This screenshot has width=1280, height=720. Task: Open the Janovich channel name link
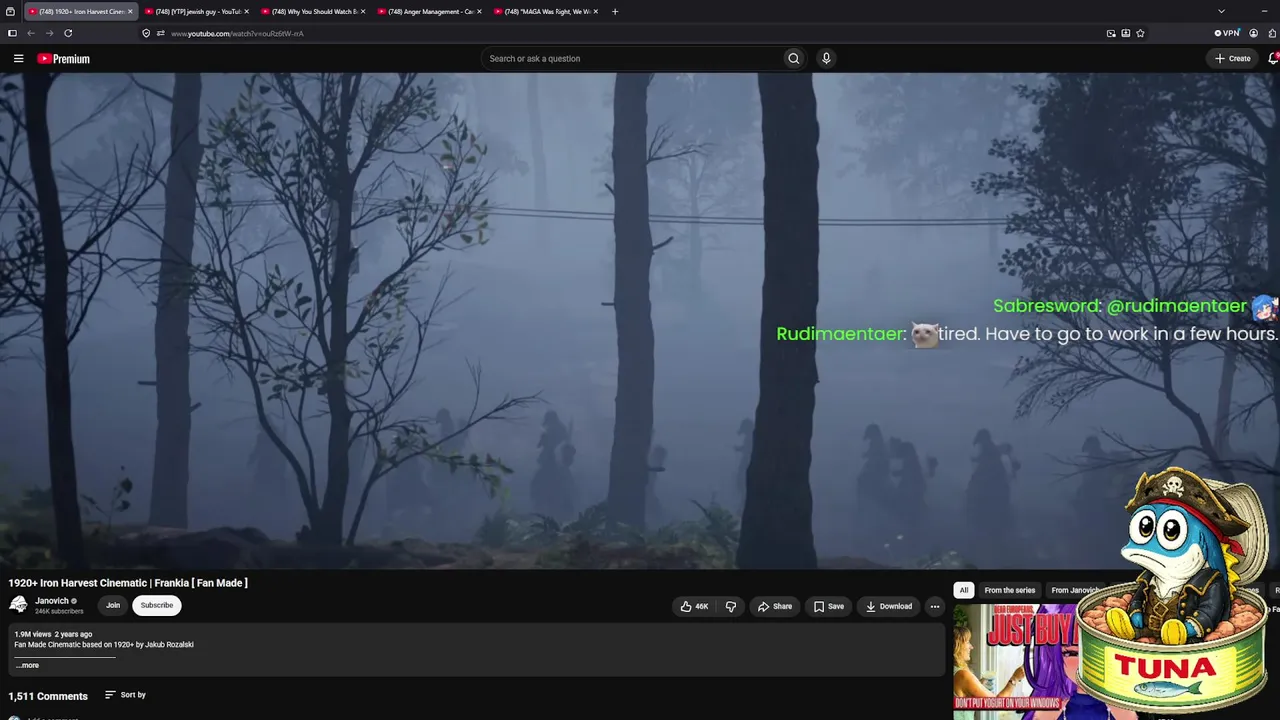click(52, 601)
